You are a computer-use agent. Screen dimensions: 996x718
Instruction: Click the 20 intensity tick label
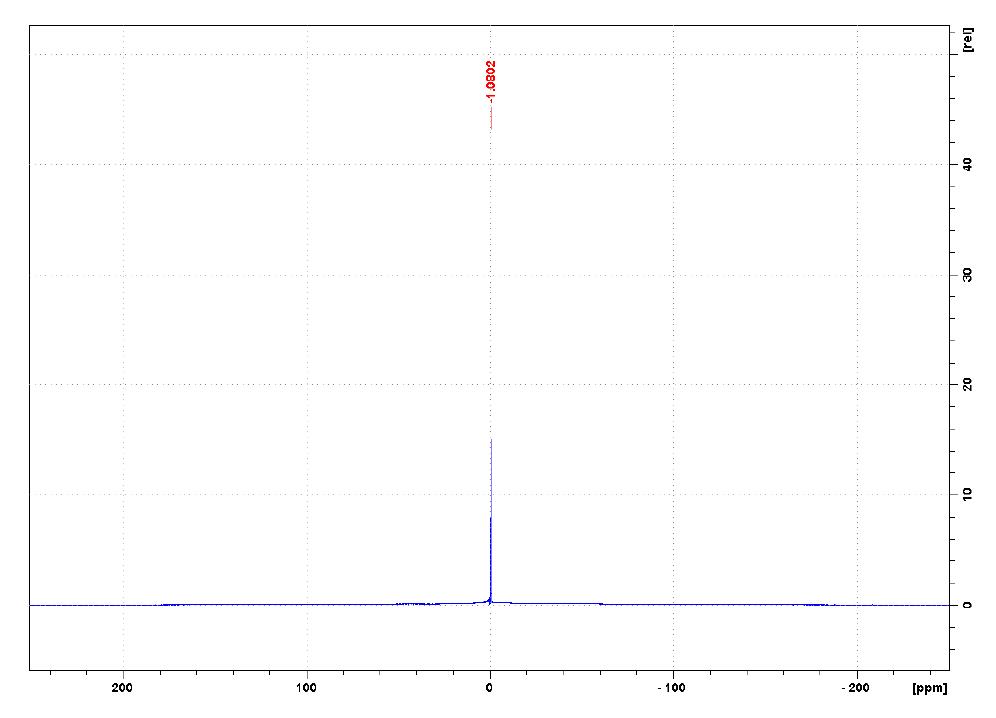(x=966, y=384)
